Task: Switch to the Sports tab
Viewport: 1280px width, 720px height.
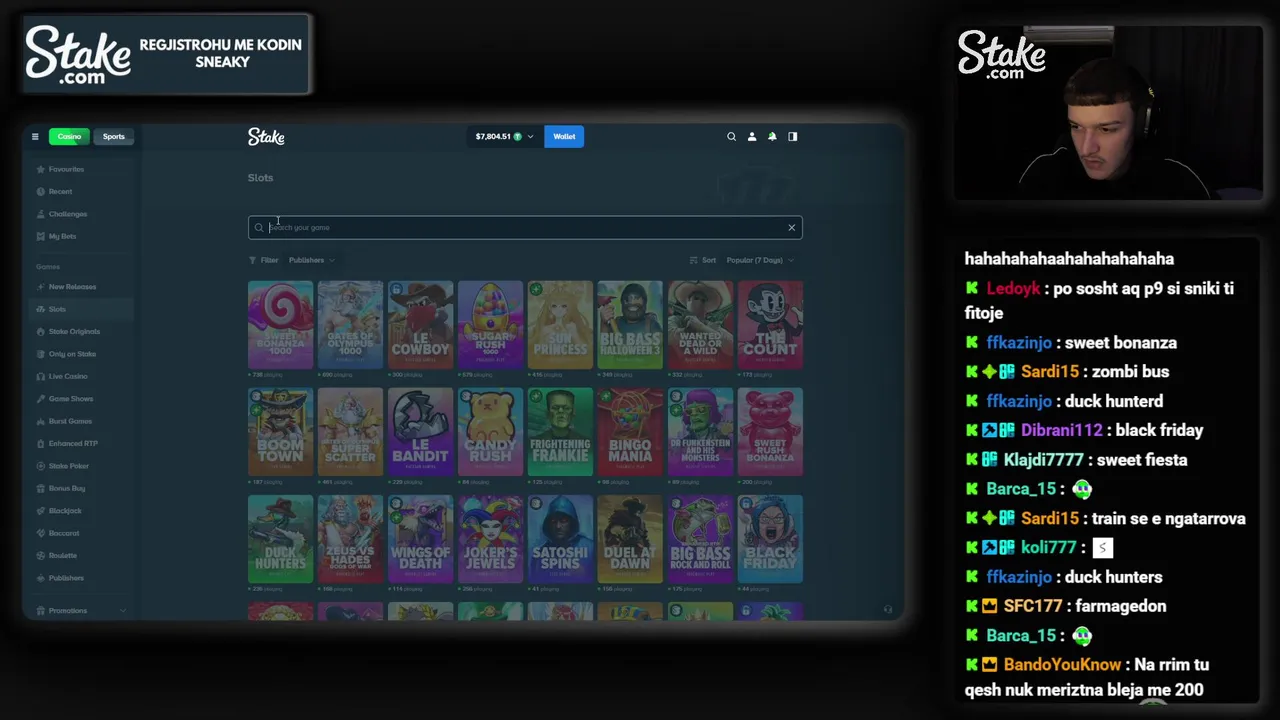Action: point(114,137)
